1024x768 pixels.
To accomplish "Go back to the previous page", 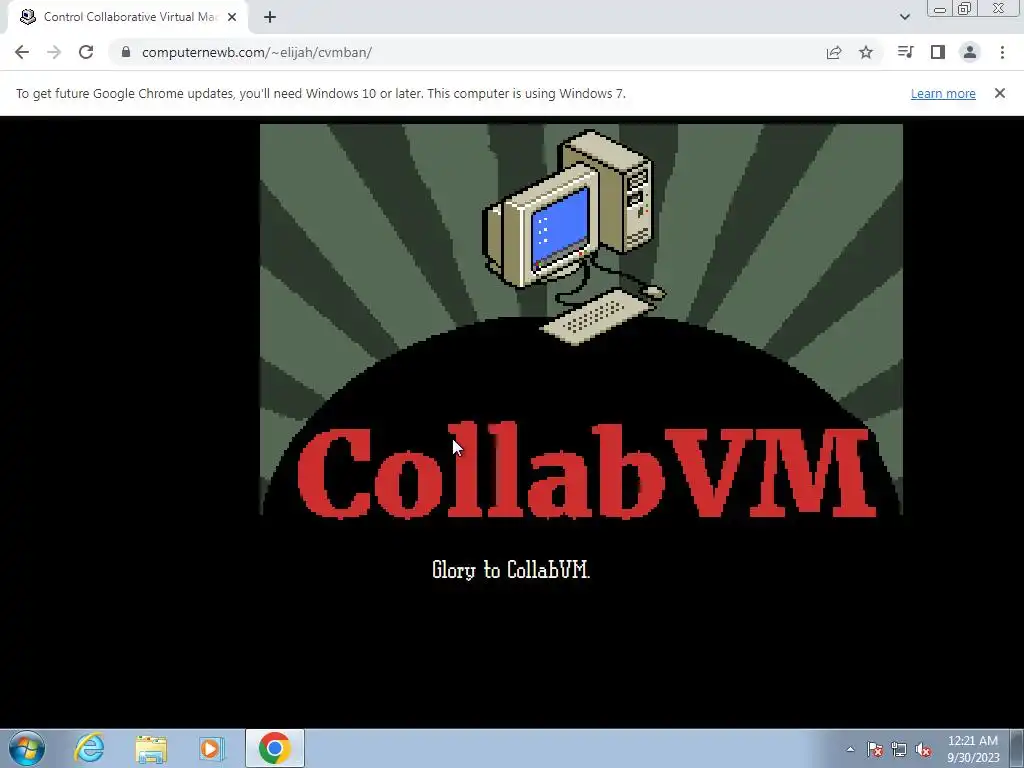I will pyautogui.click(x=22, y=52).
